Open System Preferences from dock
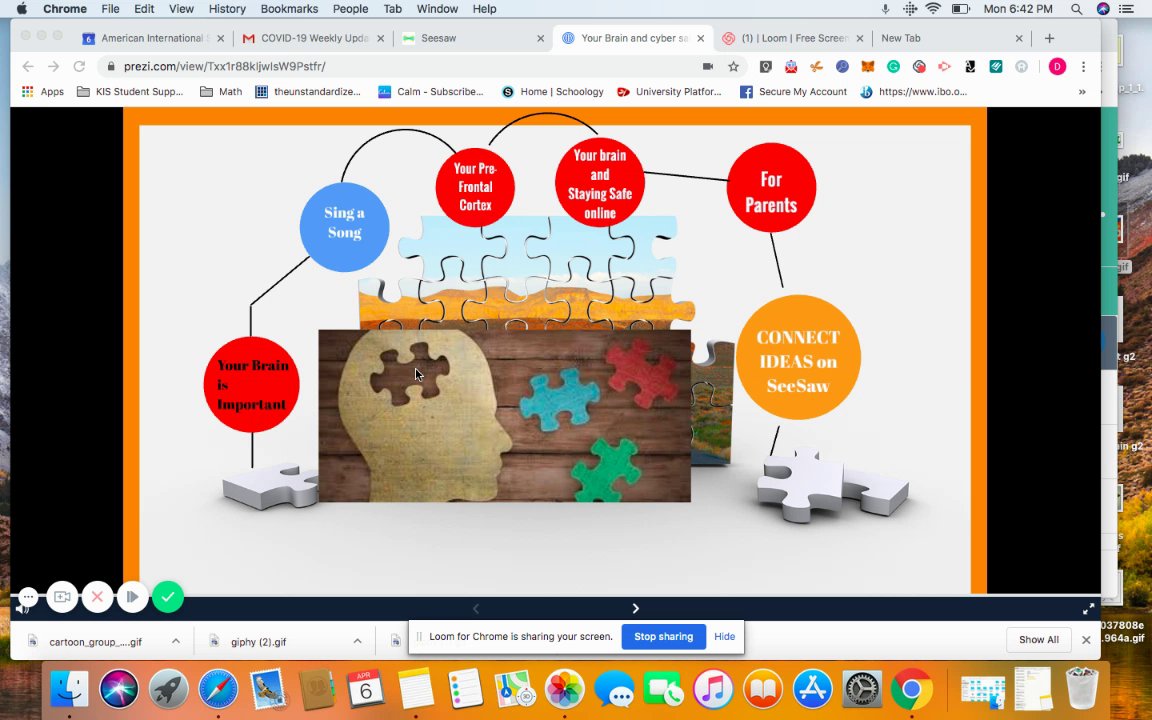Screen dimensions: 1152x720 tap(862, 689)
